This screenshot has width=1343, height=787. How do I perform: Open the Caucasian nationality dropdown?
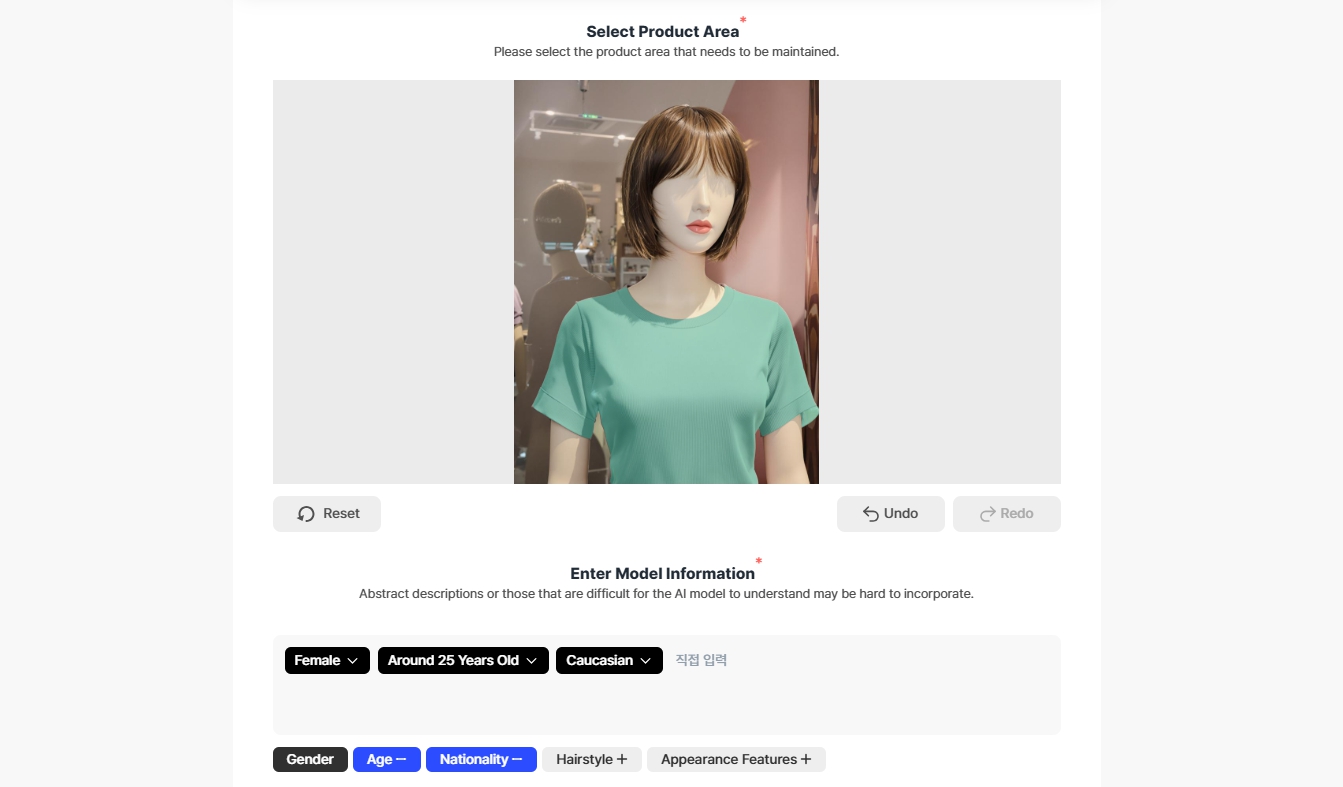click(609, 660)
